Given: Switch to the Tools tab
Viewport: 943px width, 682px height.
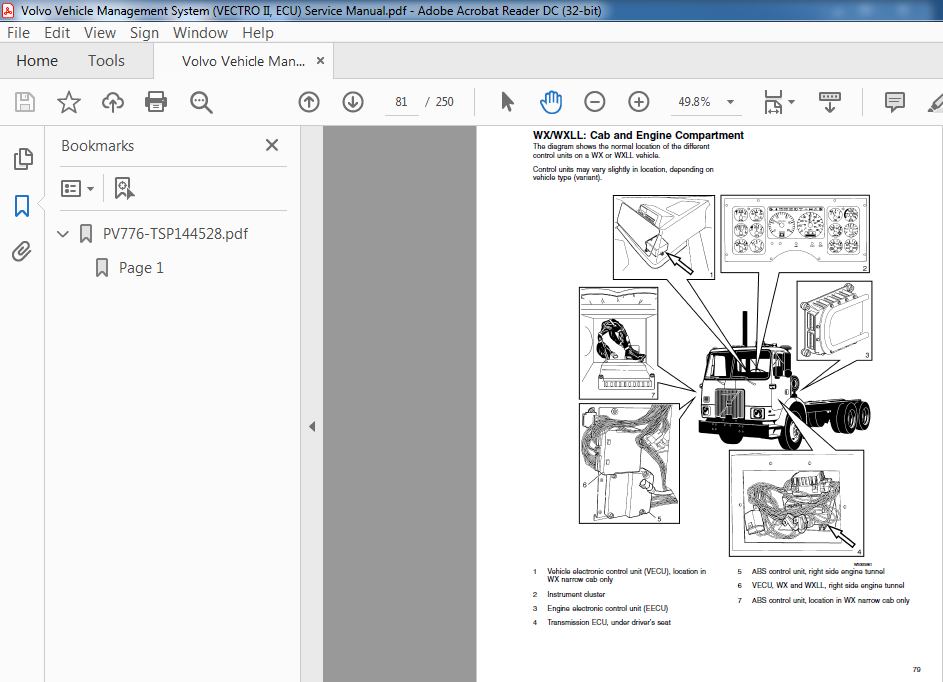Looking at the screenshot, I should pyautogui.click(x=106, y=61).
